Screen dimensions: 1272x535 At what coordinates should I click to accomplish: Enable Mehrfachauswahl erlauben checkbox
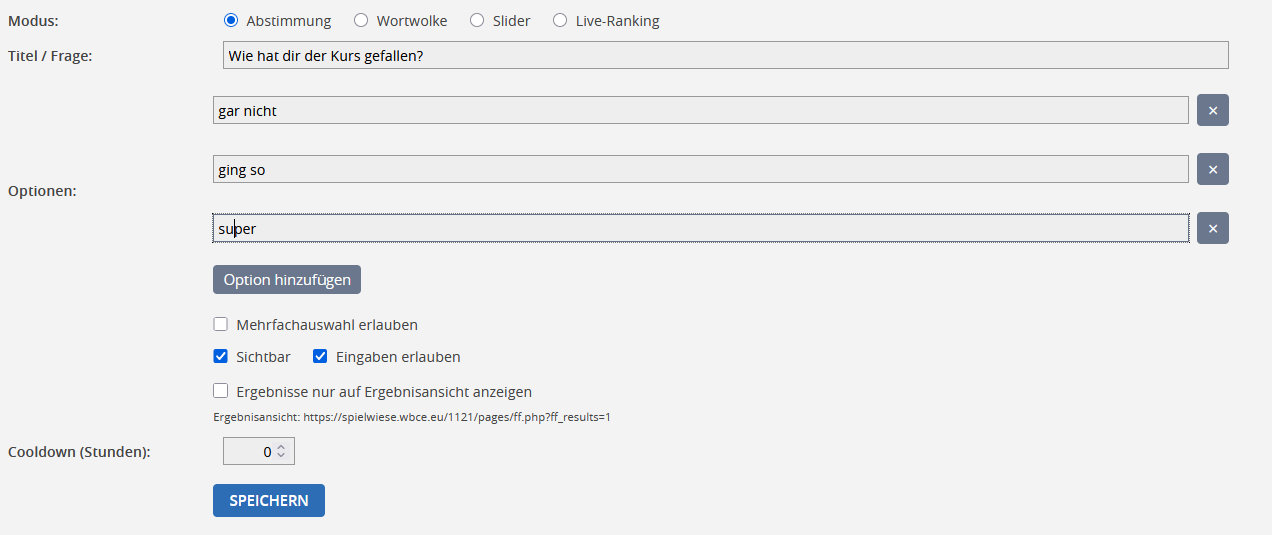pos(221,325)
